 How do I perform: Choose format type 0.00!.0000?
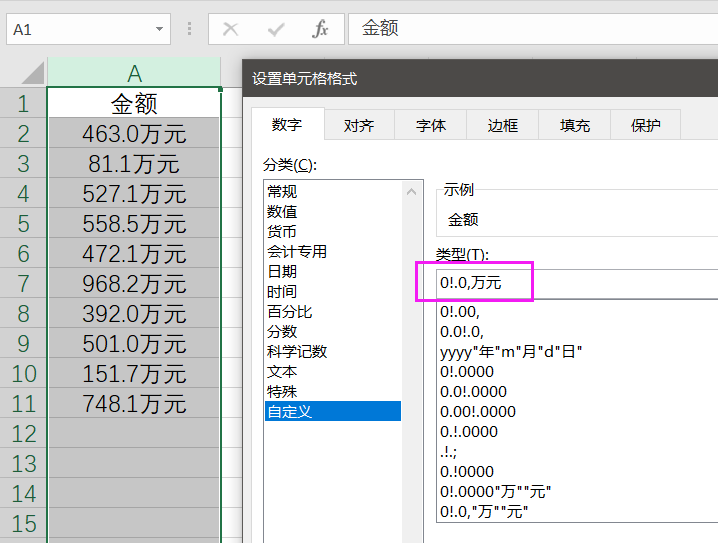478,412
